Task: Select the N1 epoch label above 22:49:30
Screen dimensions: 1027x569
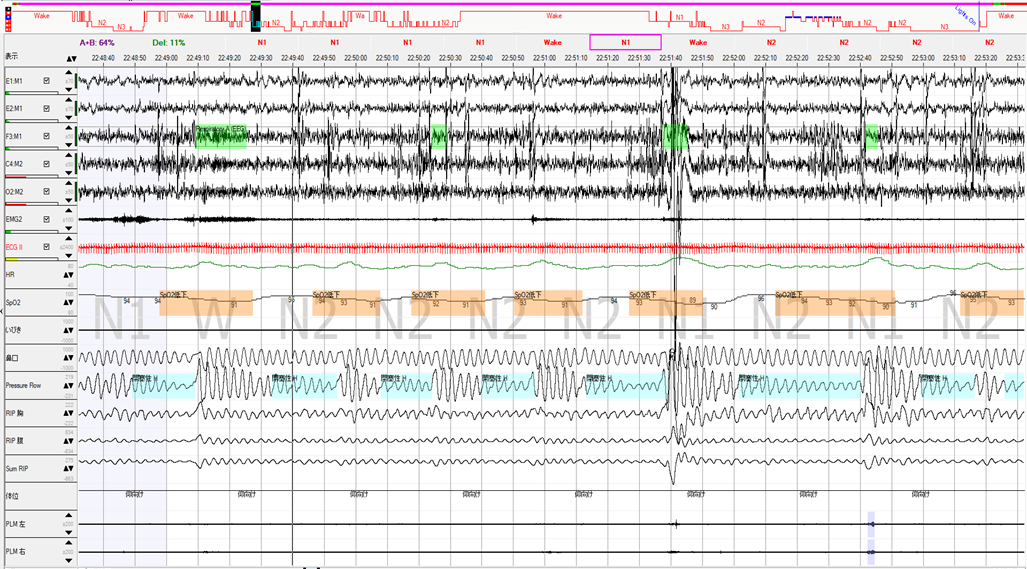Action: pyautogui.click(x=262, y=43)
